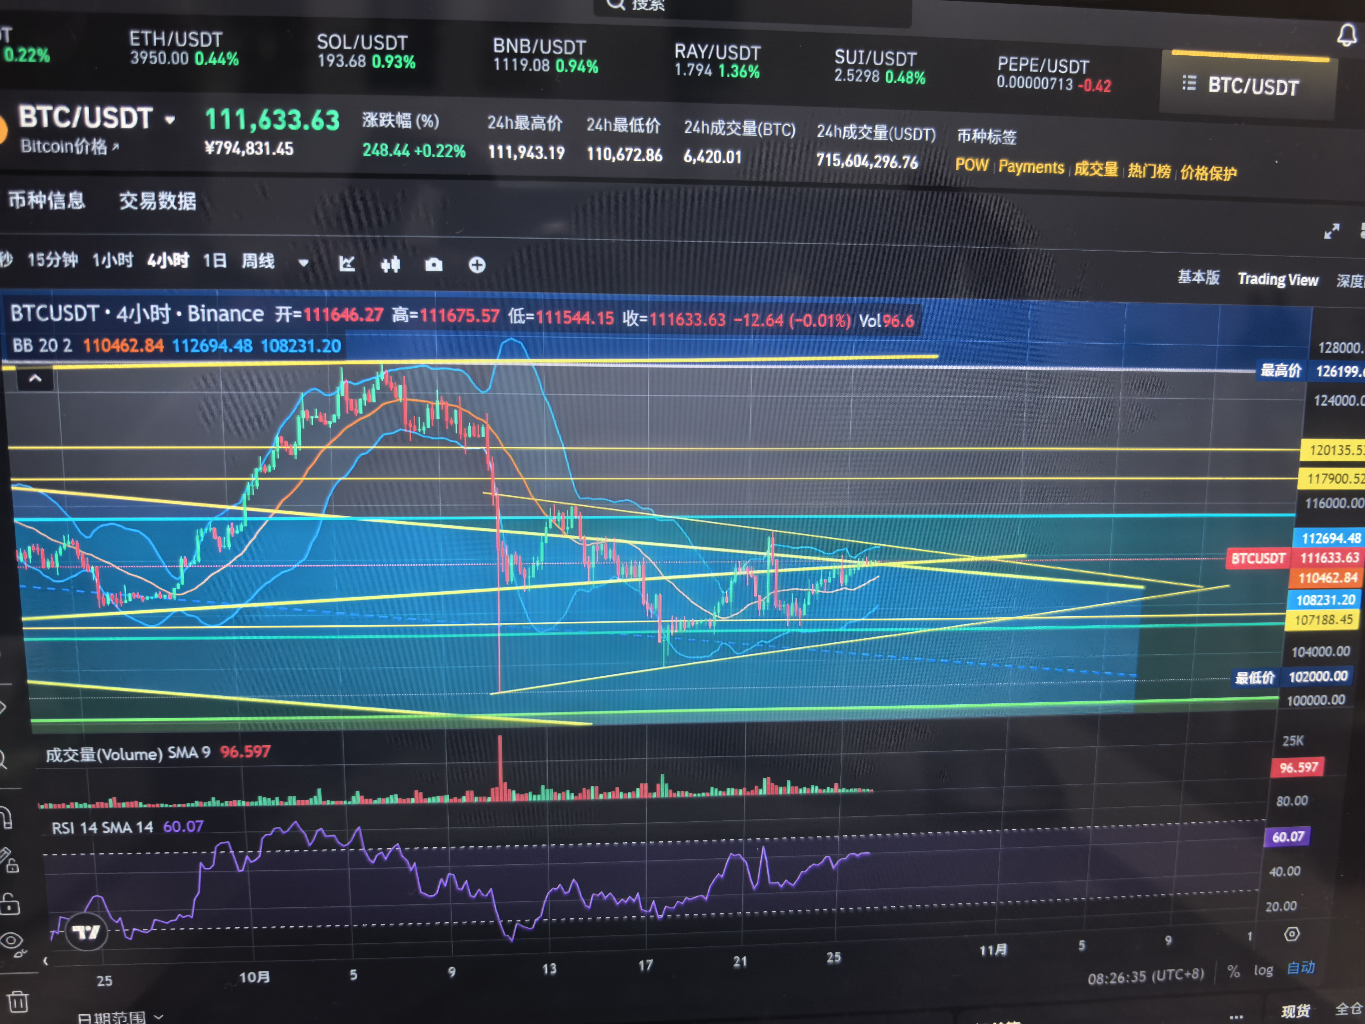The height and width of the screenshot is (1024, 1365).
Task: Click the plus circle icon in toolbar
Action: tap(477, 265)
